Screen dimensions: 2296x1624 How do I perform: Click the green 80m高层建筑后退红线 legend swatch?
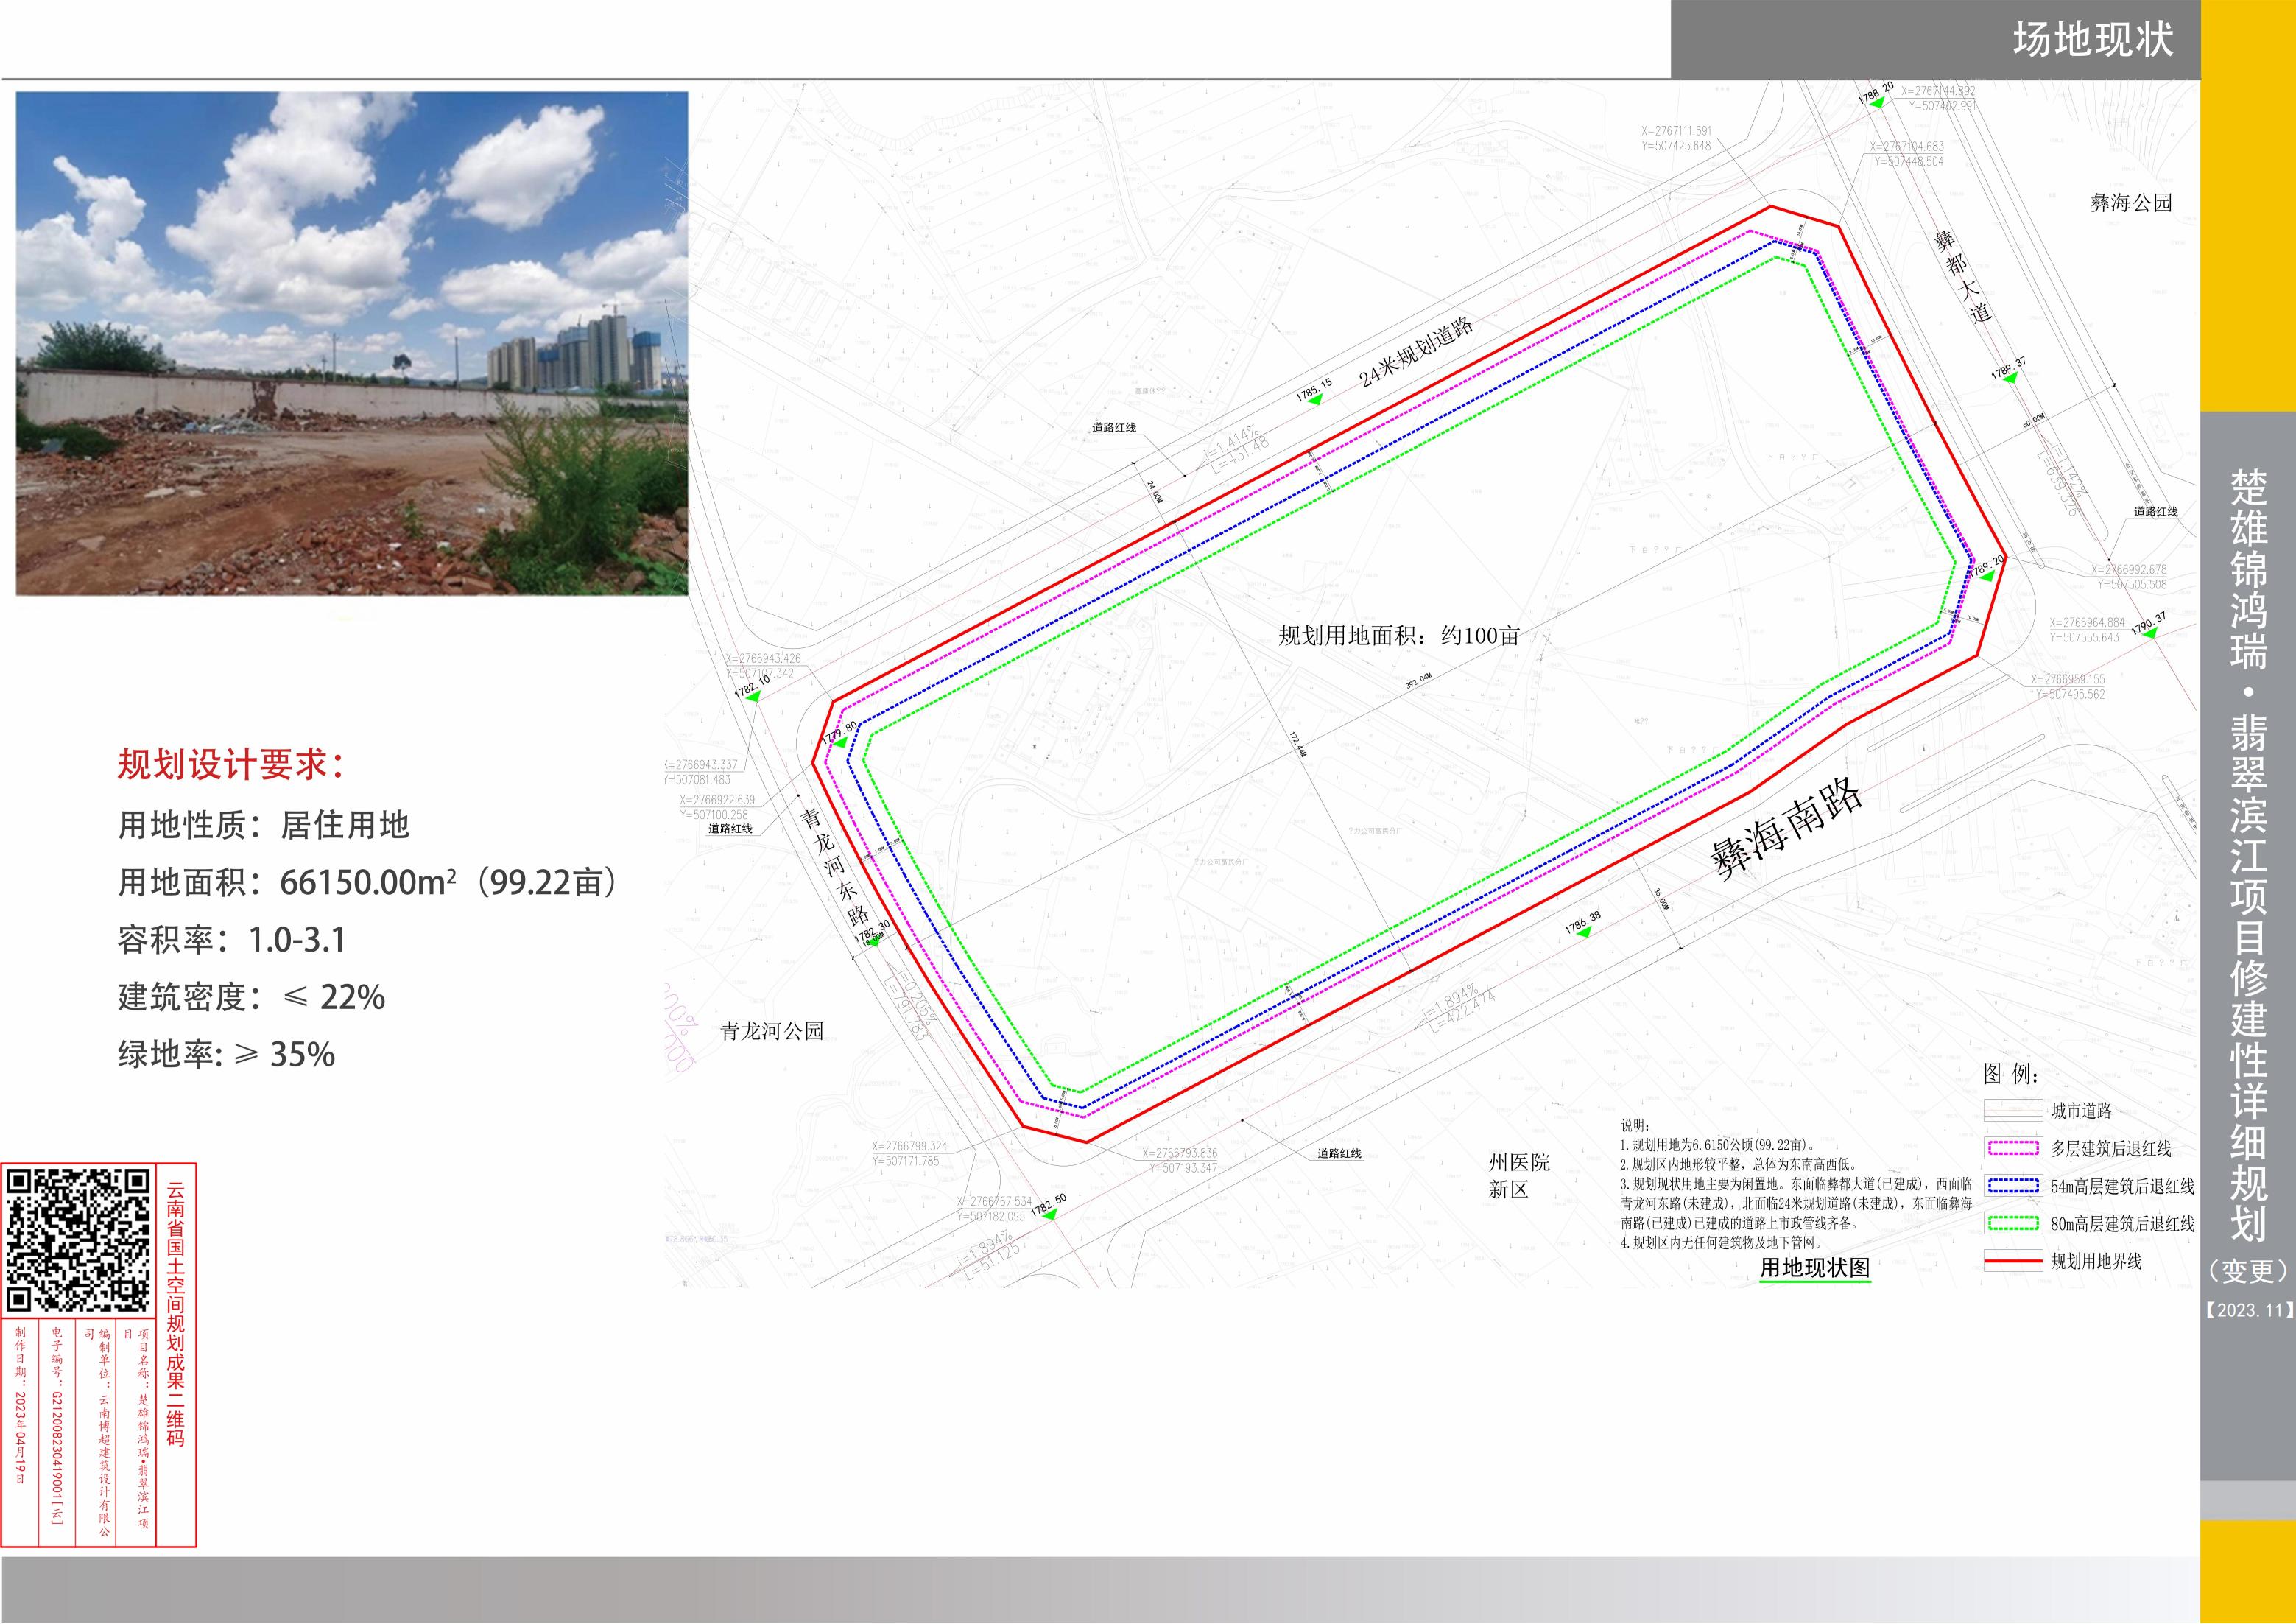[2013, 1223]
